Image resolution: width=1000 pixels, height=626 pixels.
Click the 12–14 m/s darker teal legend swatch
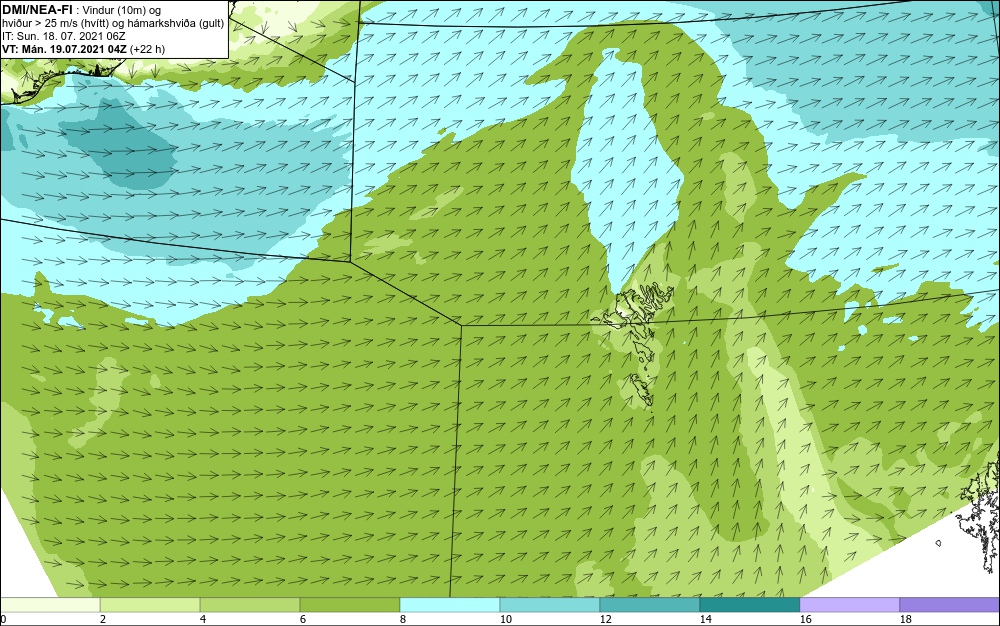click(x=649, y=605)
